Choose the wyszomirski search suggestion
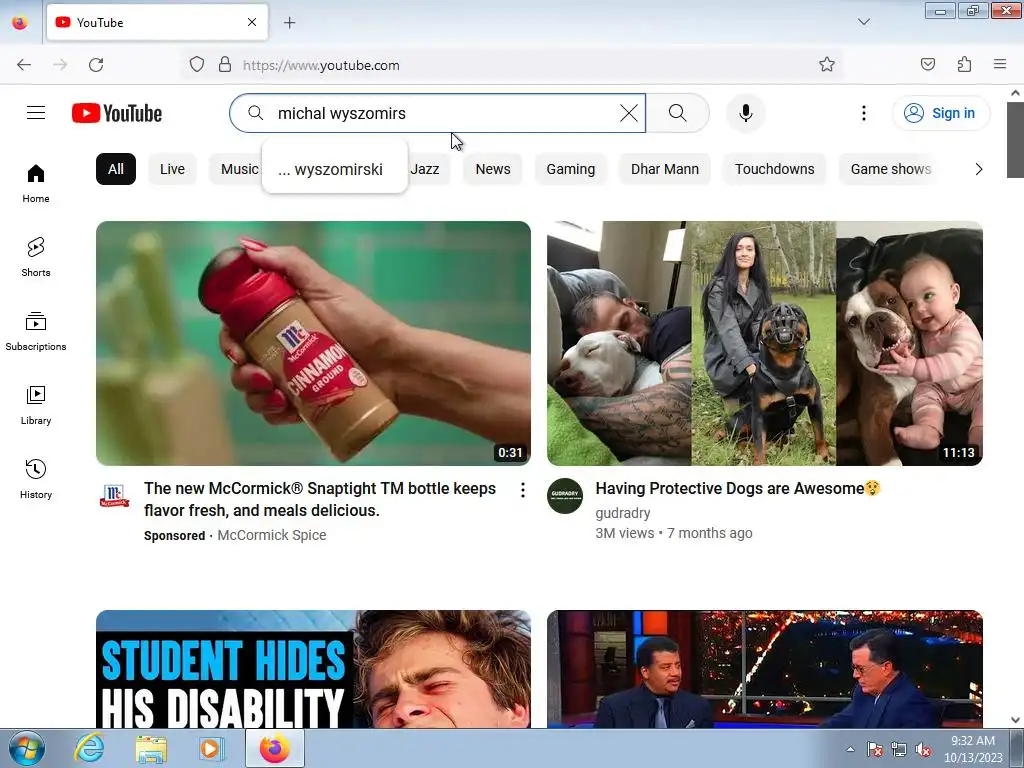This screenshot has height=768, width=1024. [x=335, y=169]
